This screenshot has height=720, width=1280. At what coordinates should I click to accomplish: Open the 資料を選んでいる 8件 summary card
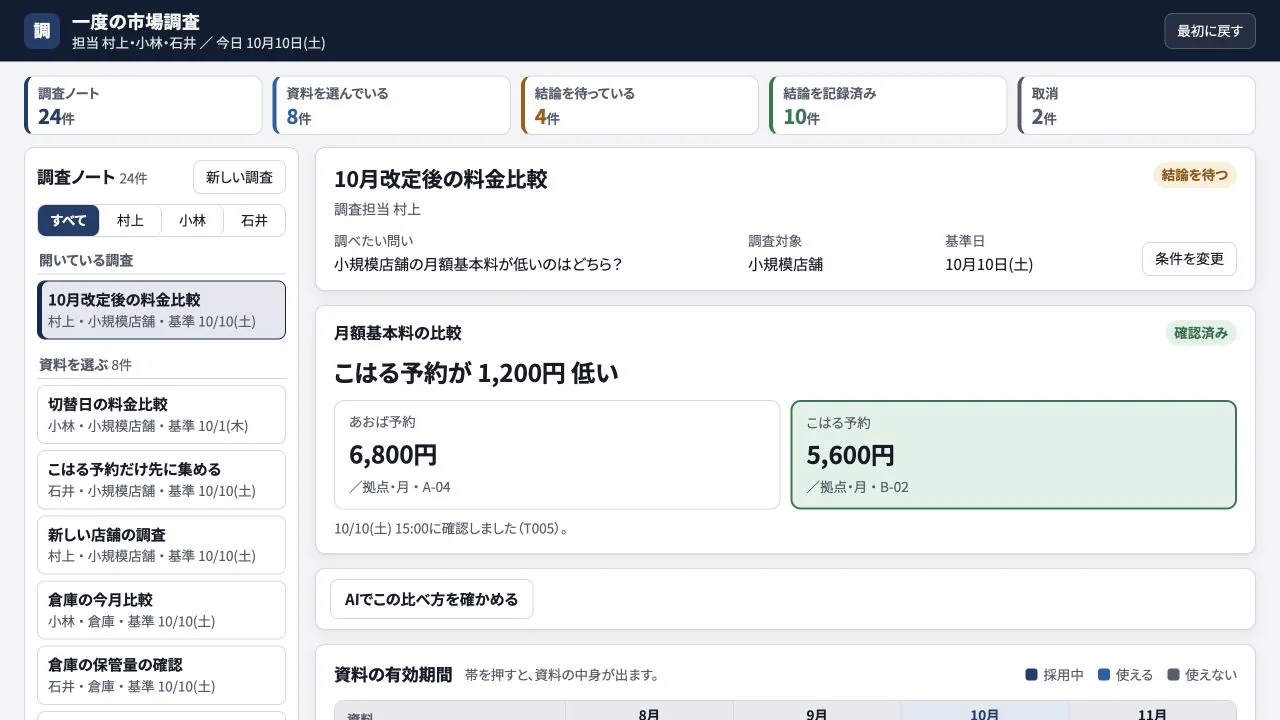(x=391, y=105)
